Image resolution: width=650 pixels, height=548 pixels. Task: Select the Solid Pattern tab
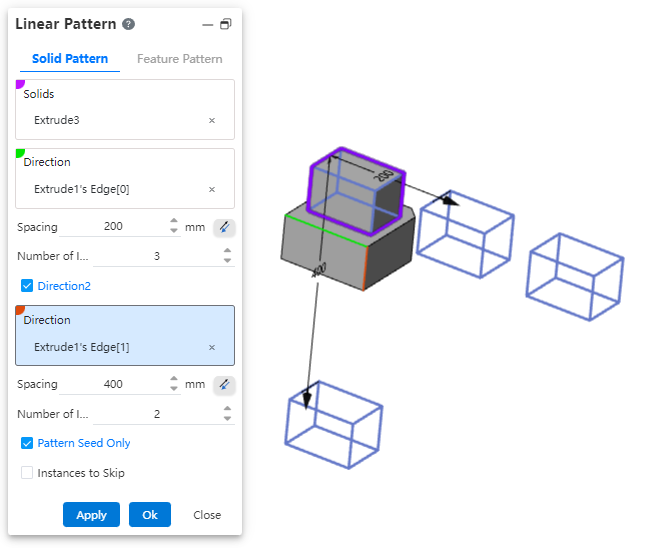click(70, 59)
